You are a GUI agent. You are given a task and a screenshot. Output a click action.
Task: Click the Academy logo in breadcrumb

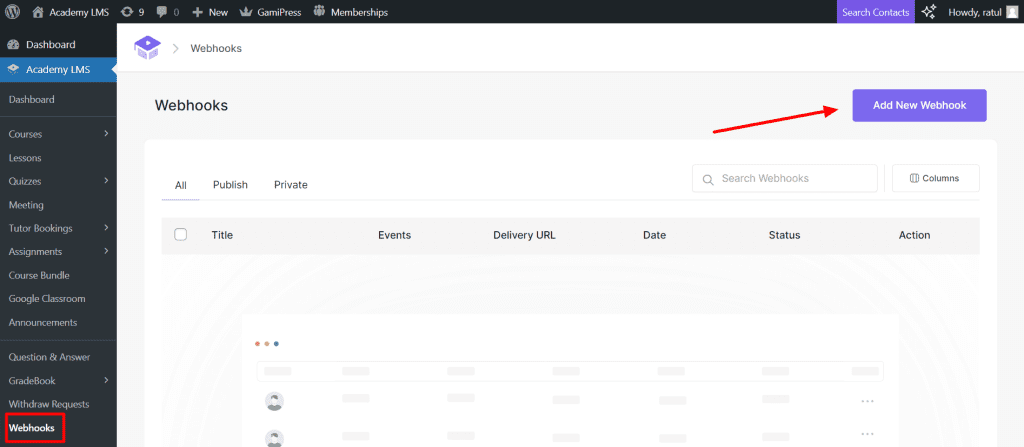tap(147, 48)
